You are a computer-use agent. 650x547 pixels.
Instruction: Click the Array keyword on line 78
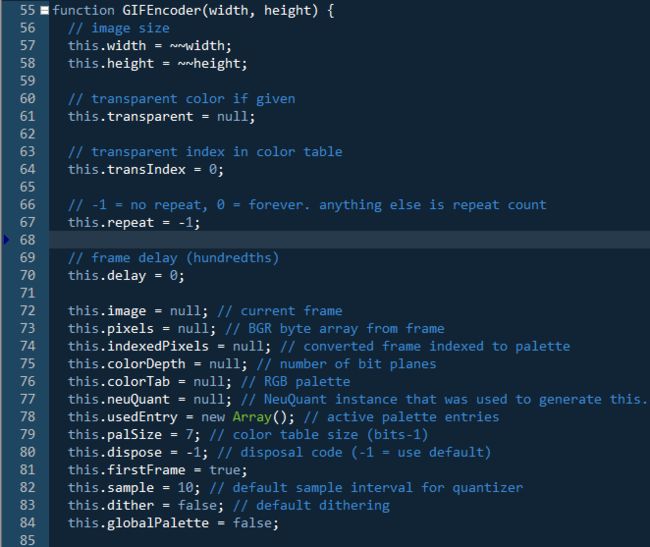tap(252, 417)
